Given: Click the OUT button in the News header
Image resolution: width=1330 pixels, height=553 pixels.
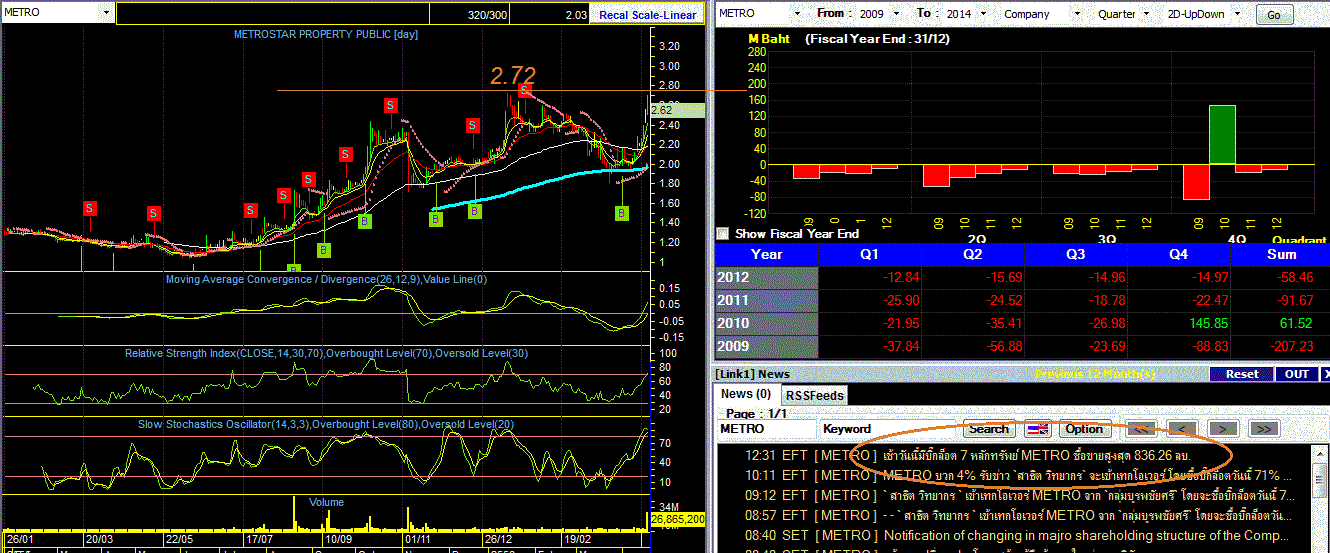Looking at the screenshot, I should click(x=1296, y=374).
